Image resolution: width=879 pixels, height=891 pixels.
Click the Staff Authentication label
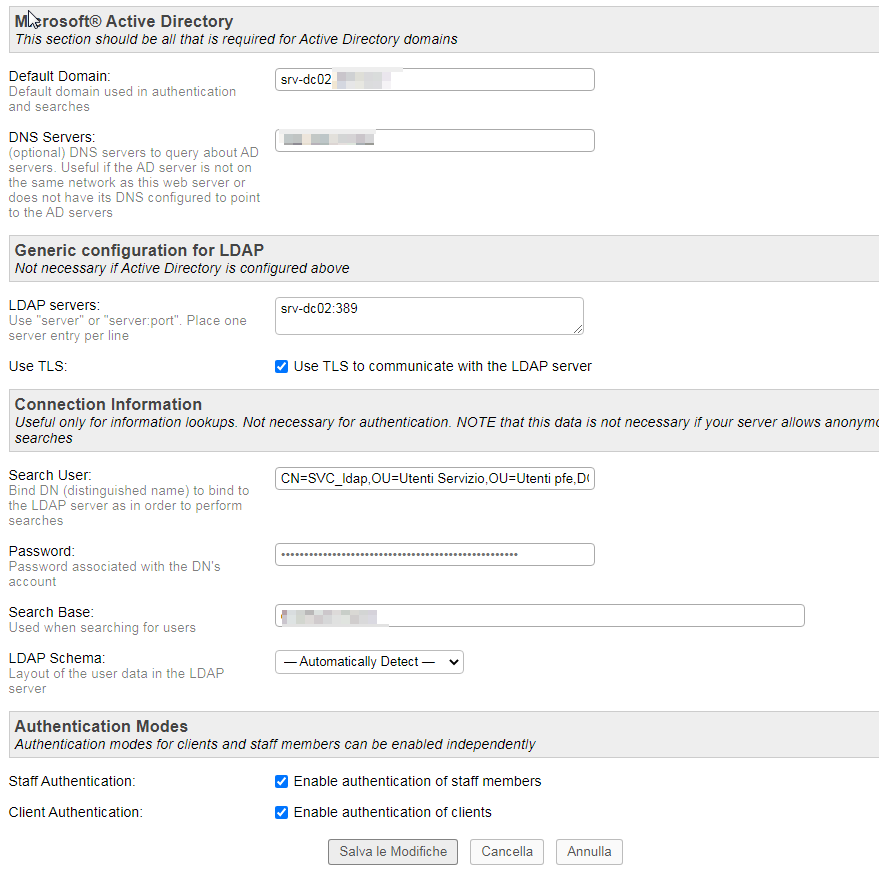(72, 781)
